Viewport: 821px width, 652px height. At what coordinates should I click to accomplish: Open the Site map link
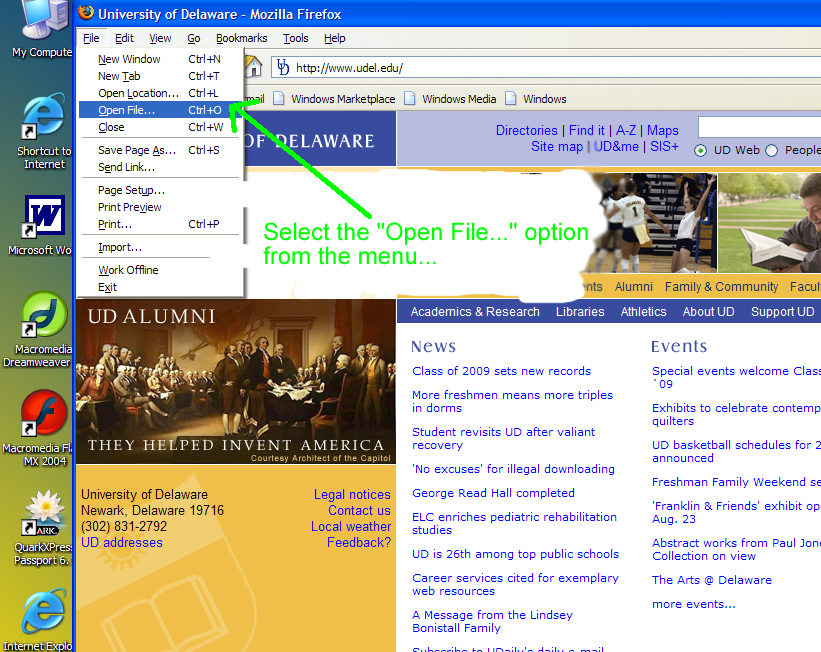tap(557, 147)
